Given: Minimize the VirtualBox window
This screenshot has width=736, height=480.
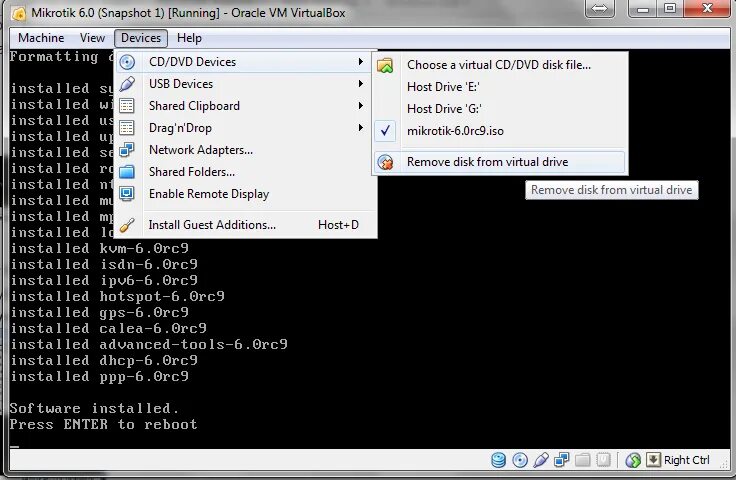Looking at the screenshot, I should [643, 8].
